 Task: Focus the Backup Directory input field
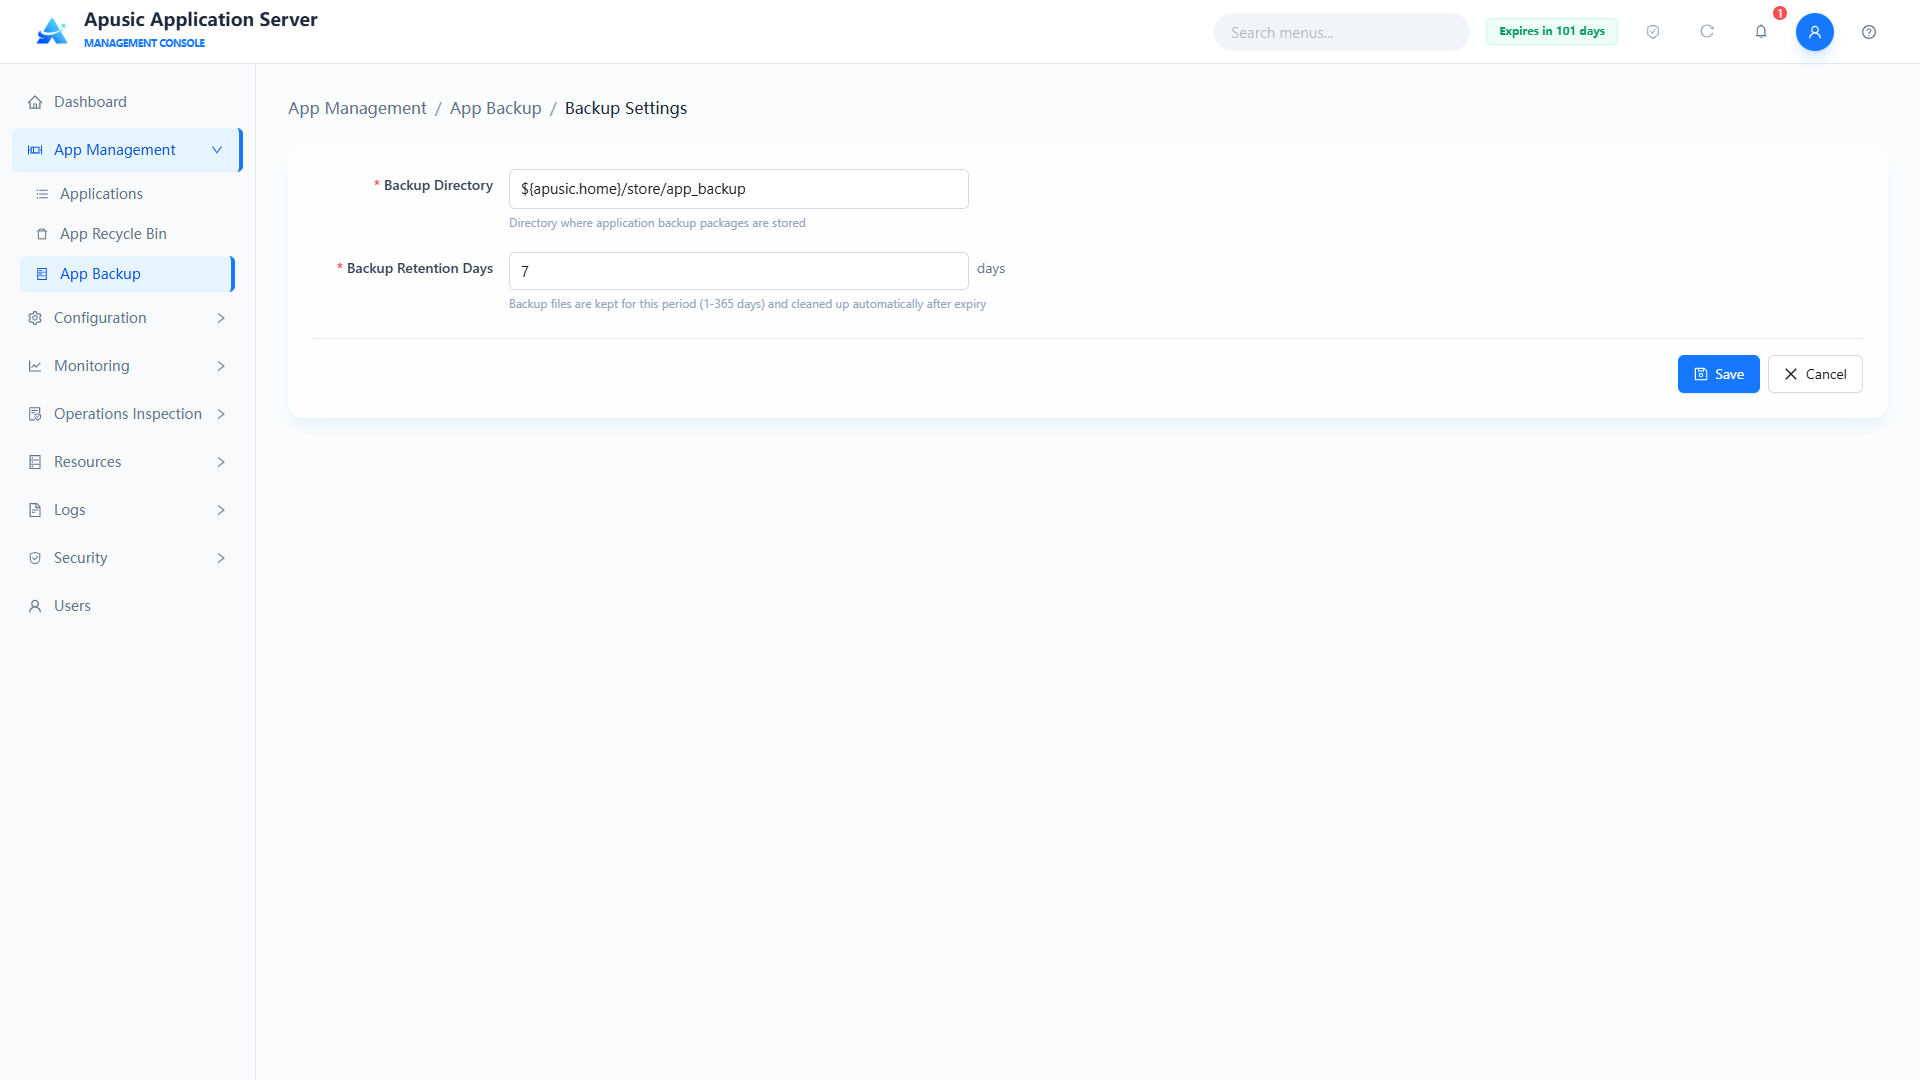[738, 189]
